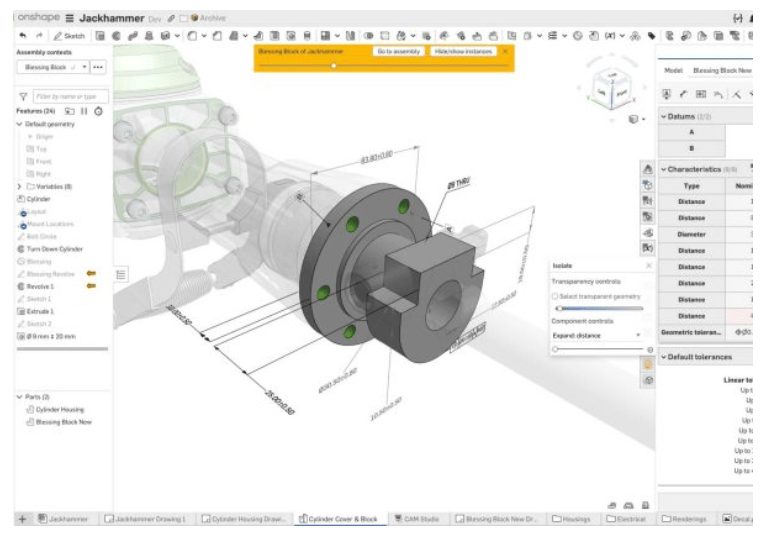The image size is (763, 538).
Task: Click the filter funnel icon in feature list
Action: click(23, 95)
